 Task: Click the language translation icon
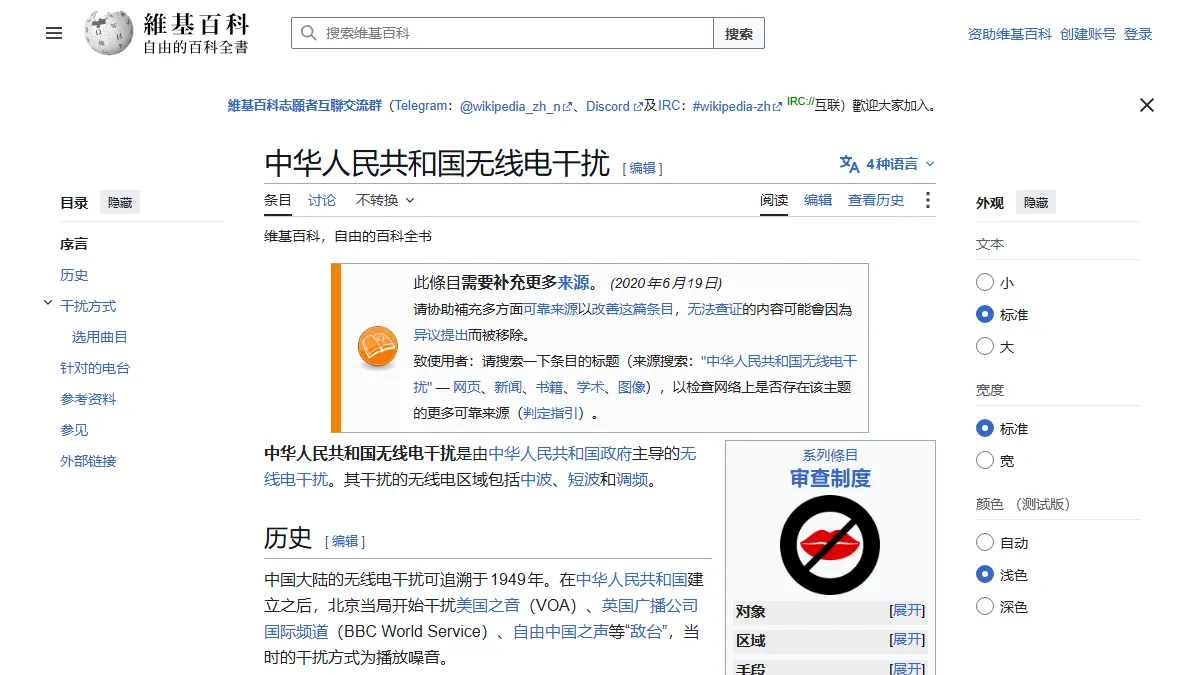point(849,164)
